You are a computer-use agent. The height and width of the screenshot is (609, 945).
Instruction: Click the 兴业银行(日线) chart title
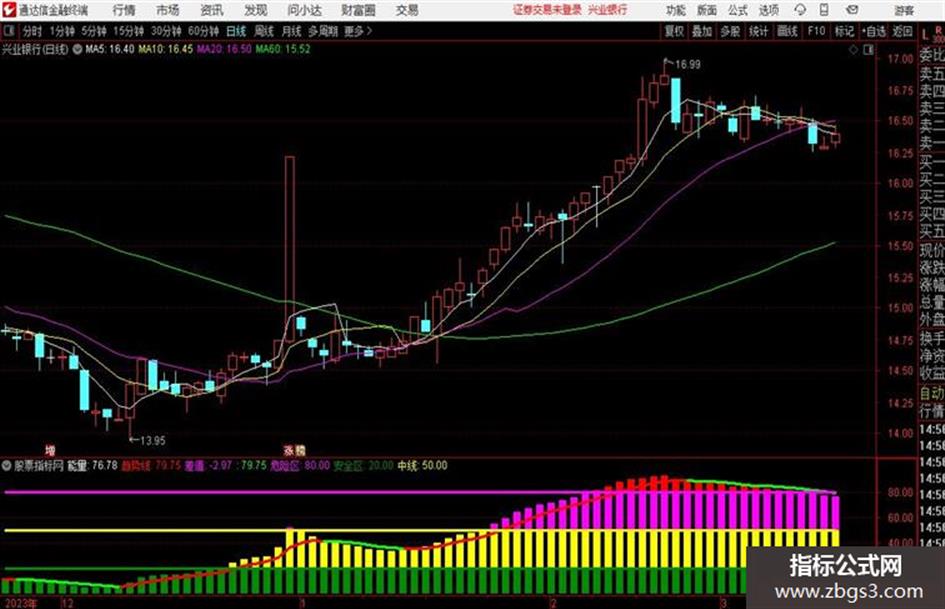tap(35, 49)
